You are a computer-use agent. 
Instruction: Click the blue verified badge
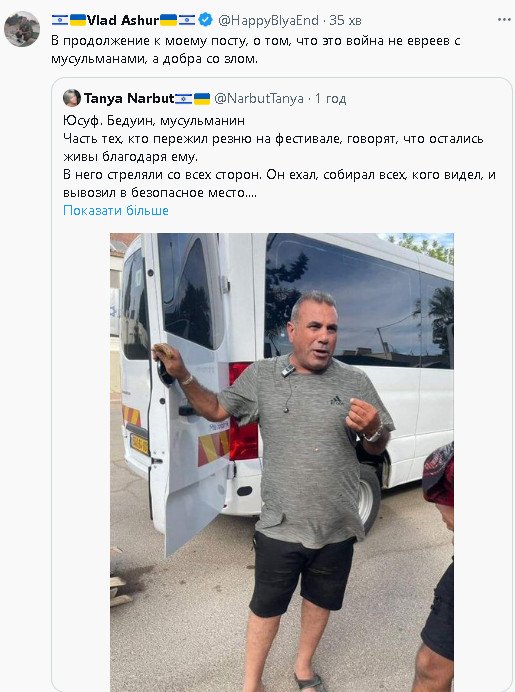[x=205, y=20]
